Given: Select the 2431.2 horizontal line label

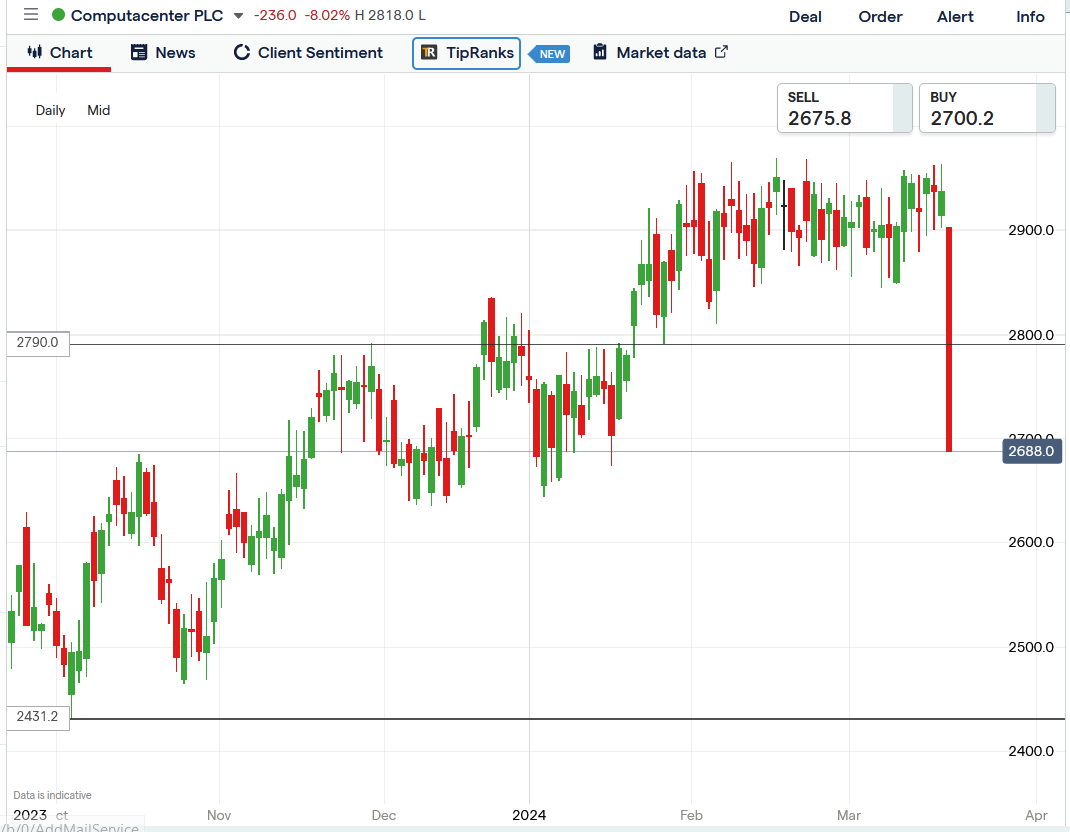Looking at the screenshot, I should [x=38, y=717].
